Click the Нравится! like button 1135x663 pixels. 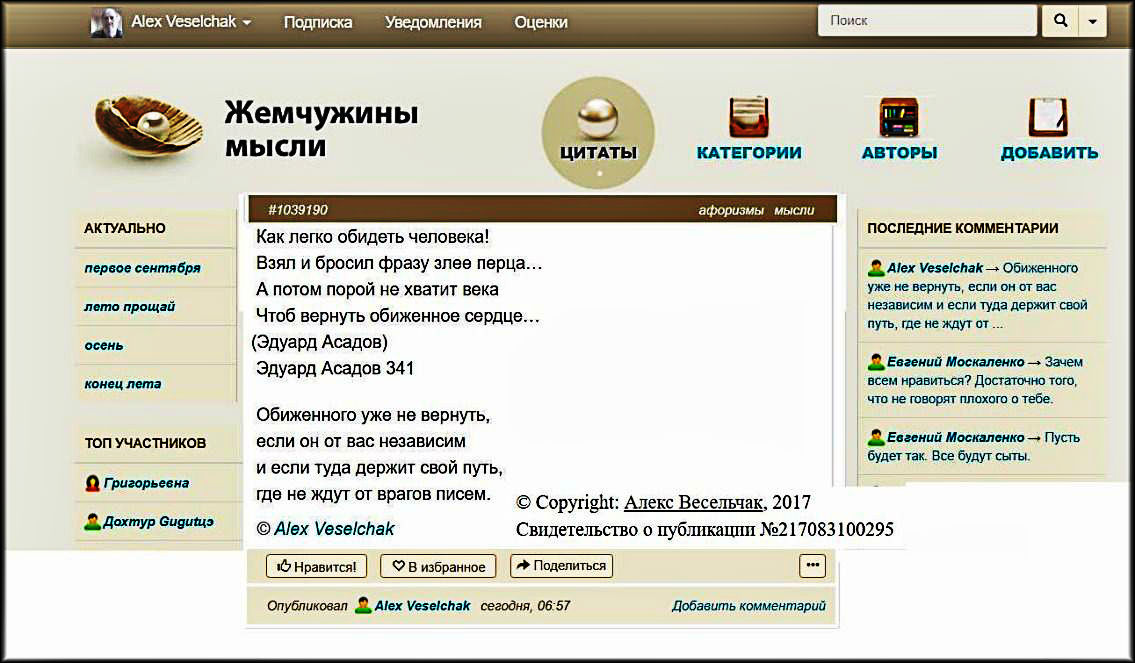click(316, 566)
